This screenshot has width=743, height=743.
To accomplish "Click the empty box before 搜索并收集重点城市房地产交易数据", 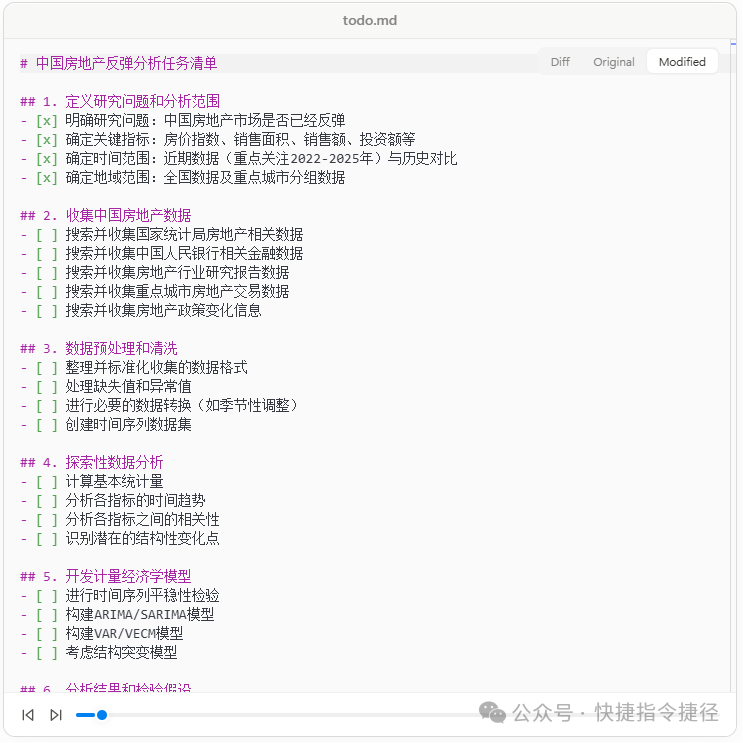I will tap(46, 291).
